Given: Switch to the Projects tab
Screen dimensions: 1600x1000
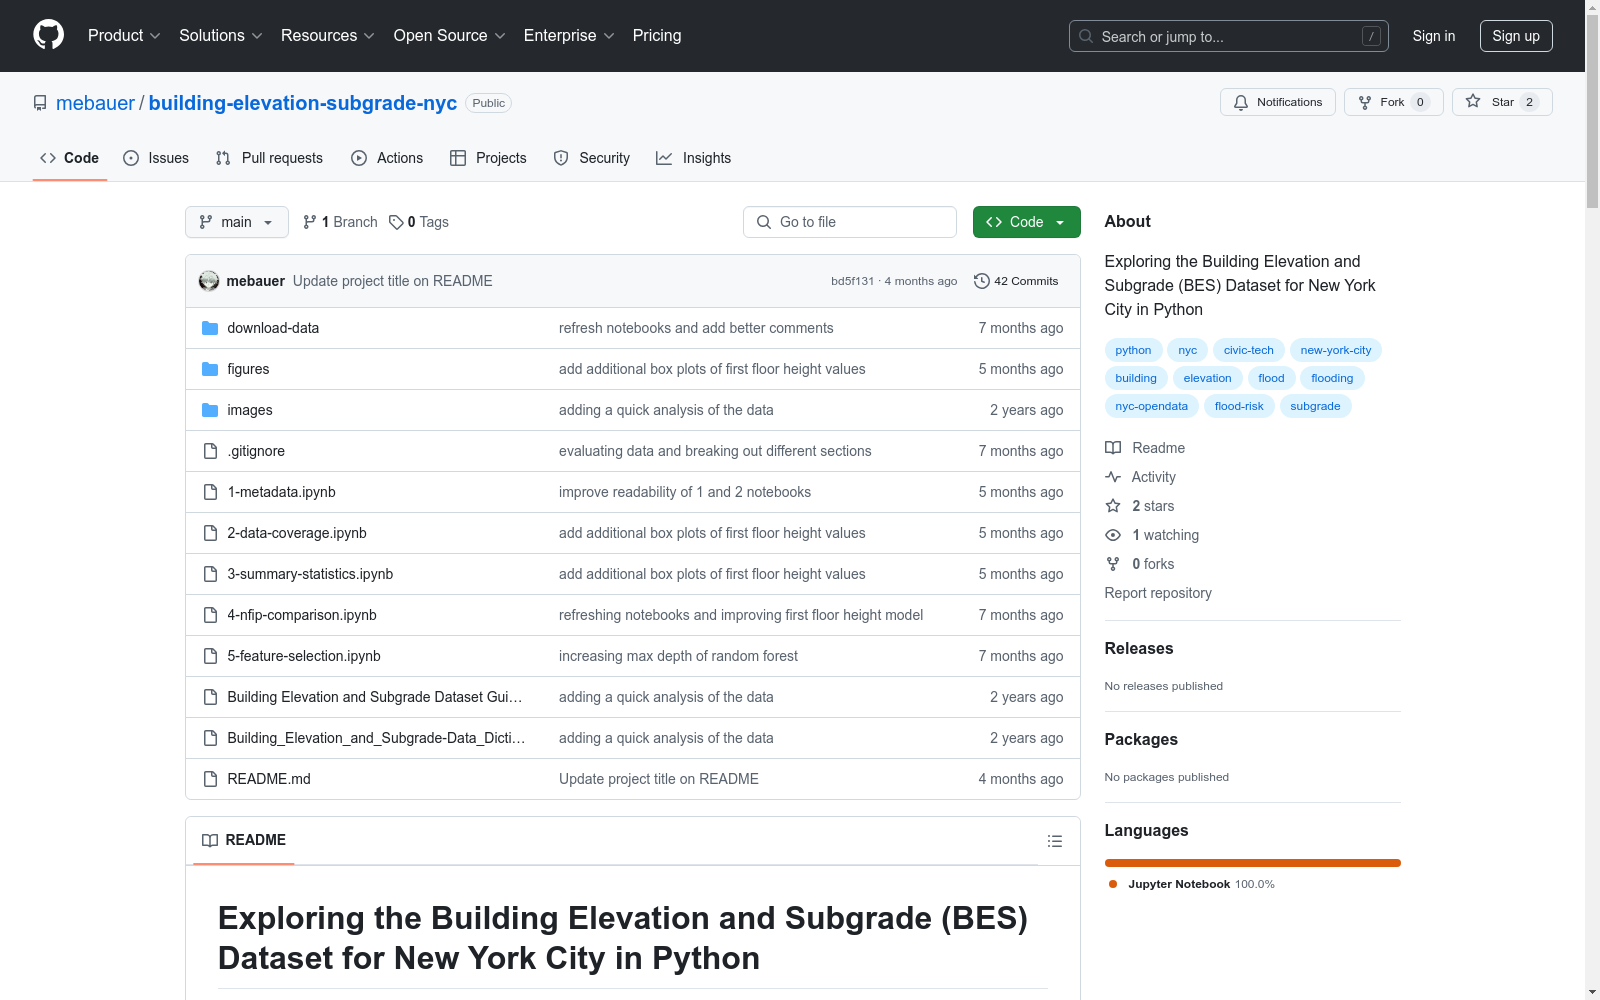Looking at the screenshot, I should click(x=488, y=158).
